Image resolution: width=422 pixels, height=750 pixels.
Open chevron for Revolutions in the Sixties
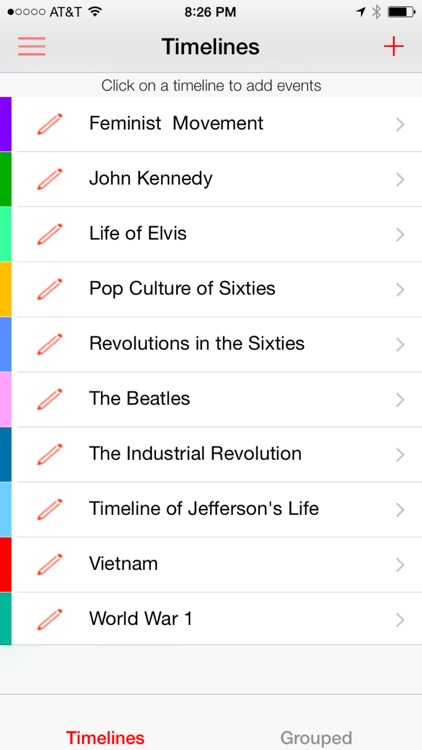[400, 344]
